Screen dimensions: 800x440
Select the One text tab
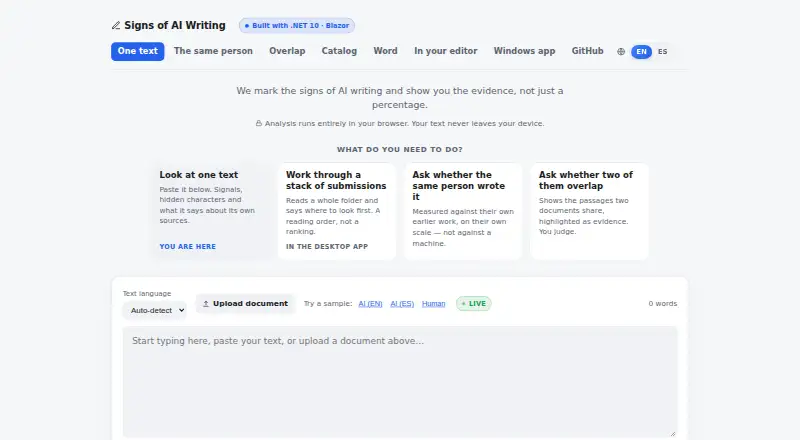tap(138, 51)
